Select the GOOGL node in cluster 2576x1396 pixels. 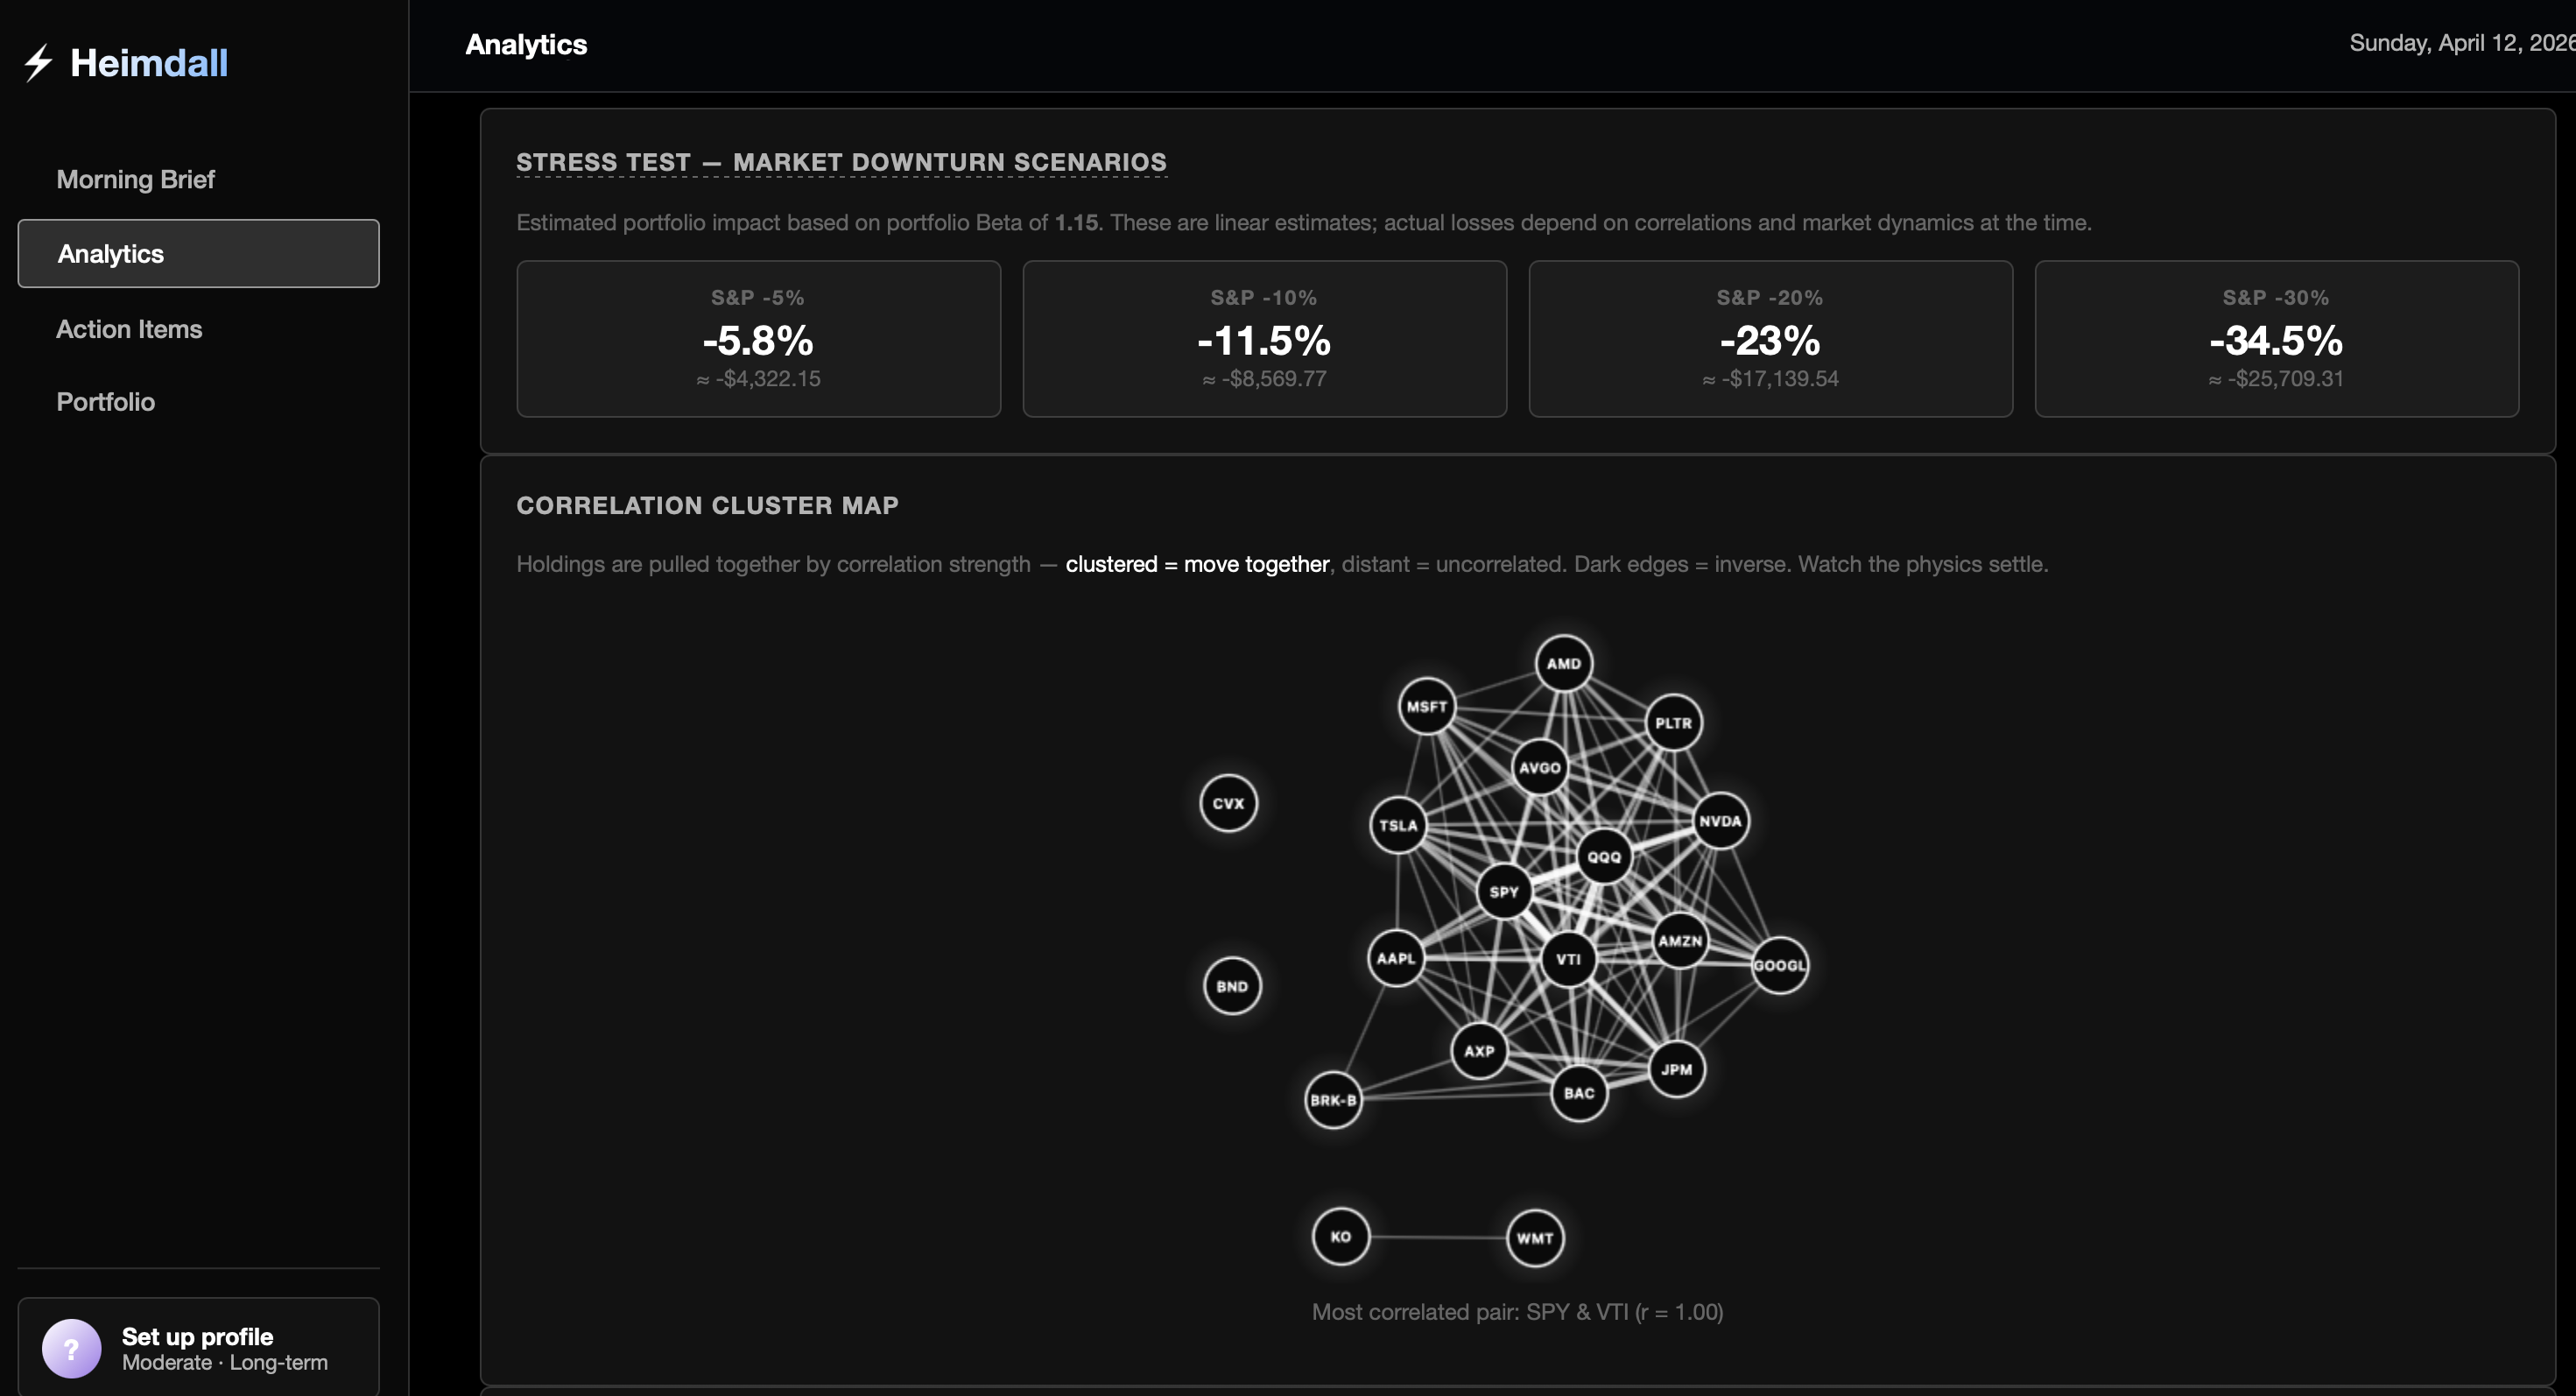1779,965
